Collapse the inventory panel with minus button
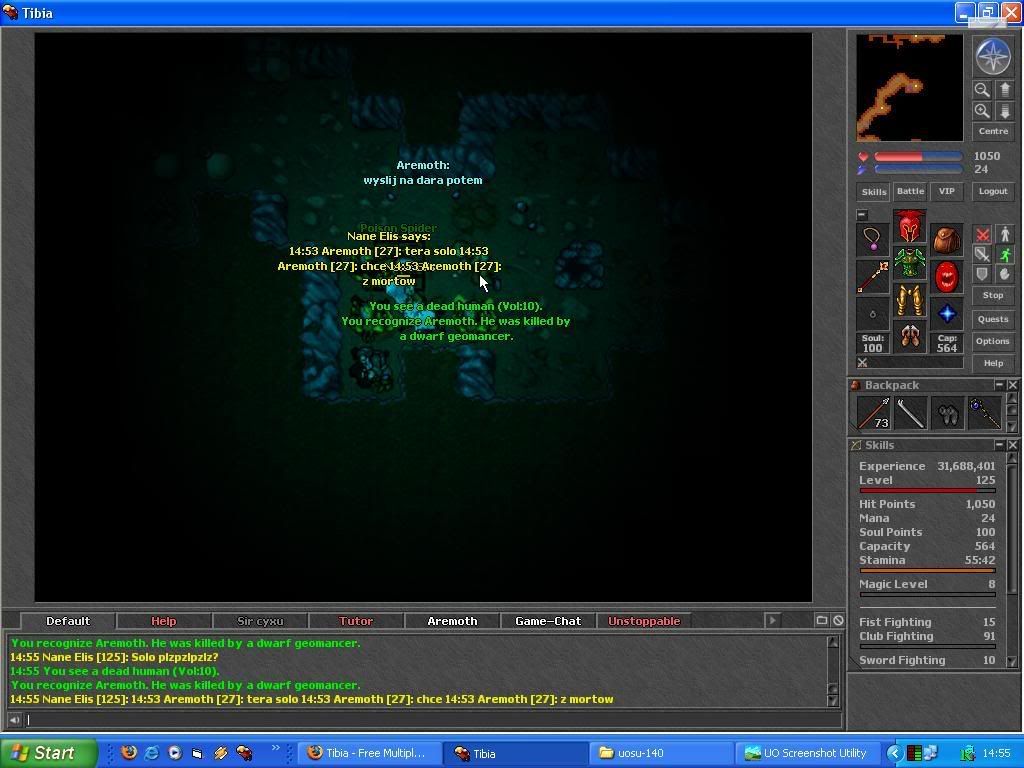 click(862, 214)
